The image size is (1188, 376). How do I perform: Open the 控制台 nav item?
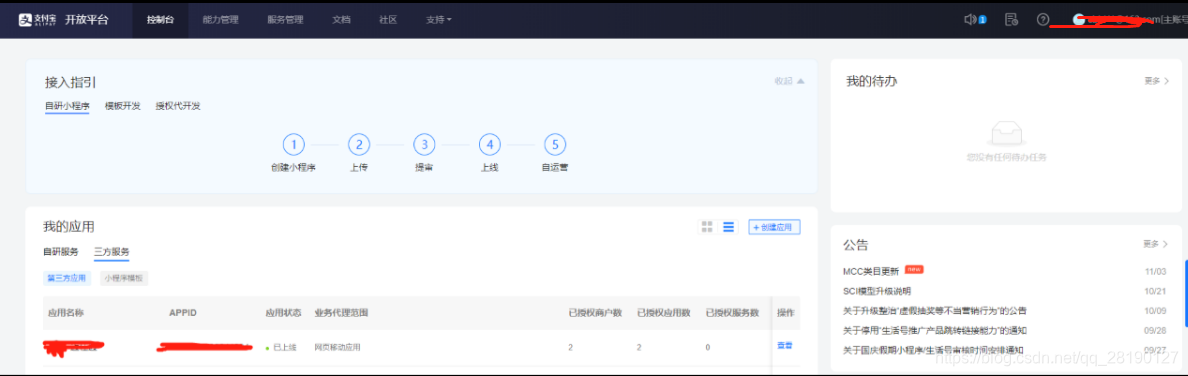click(160, 20)
